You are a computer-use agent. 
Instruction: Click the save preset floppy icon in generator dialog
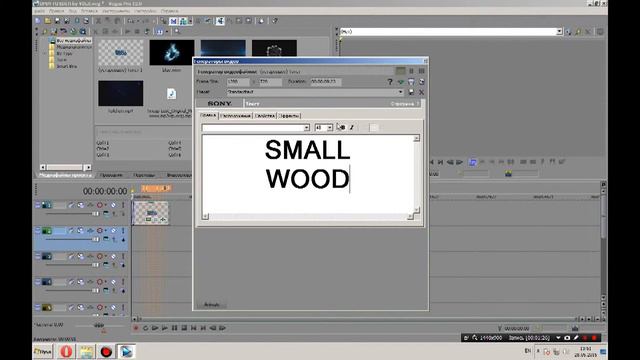coord(411,92)
